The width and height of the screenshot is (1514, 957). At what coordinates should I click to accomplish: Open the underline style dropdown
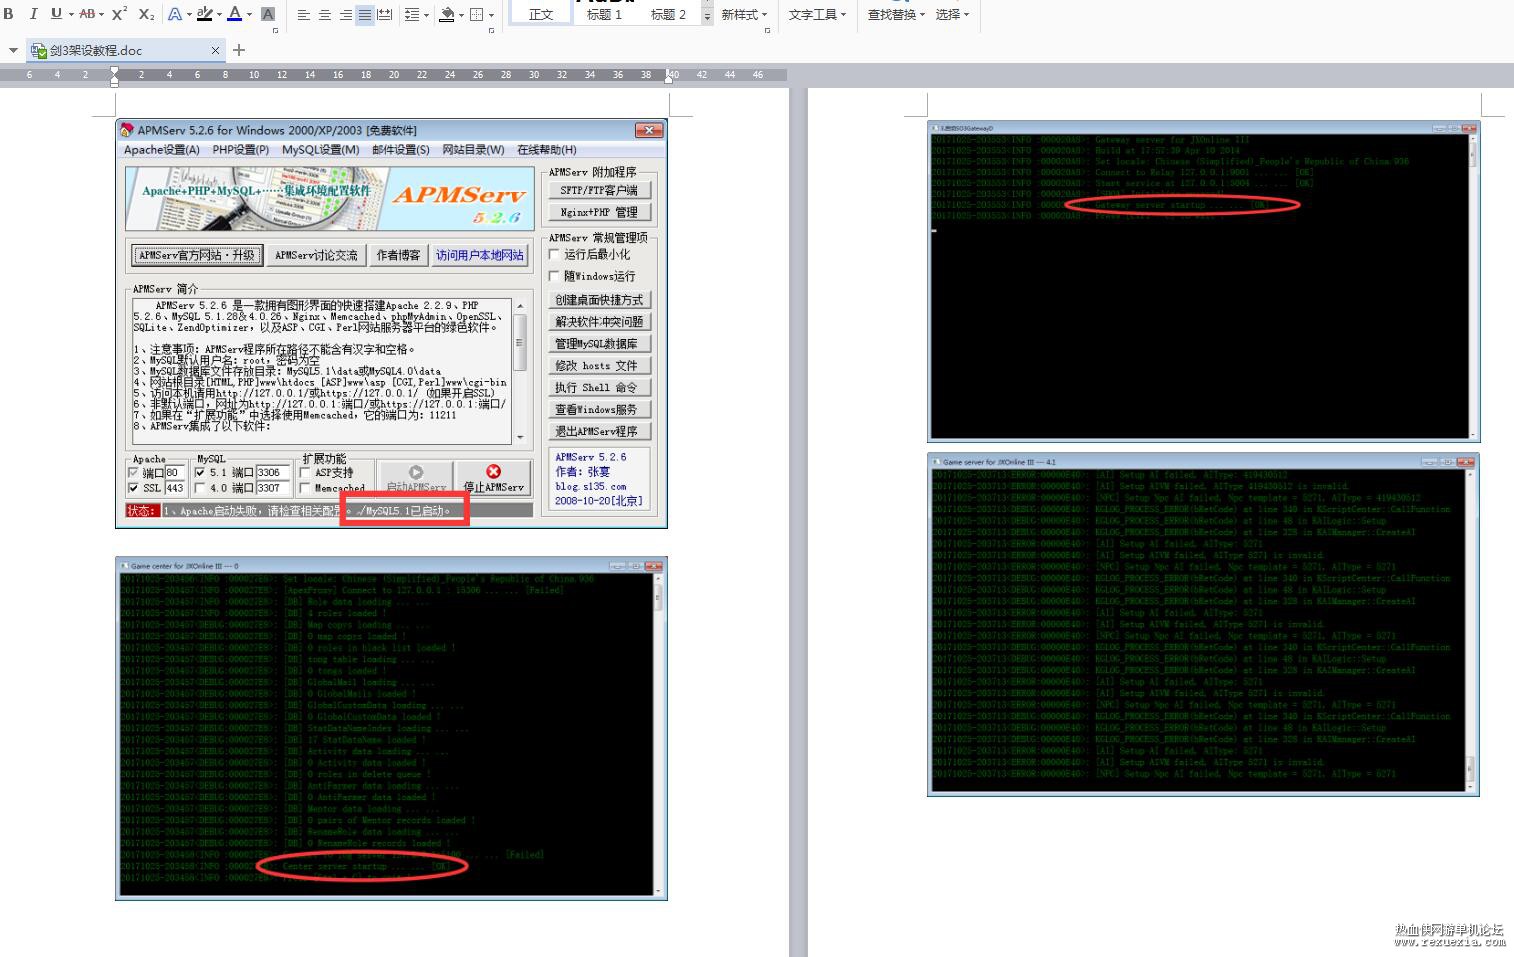click(x=70, y=15)
